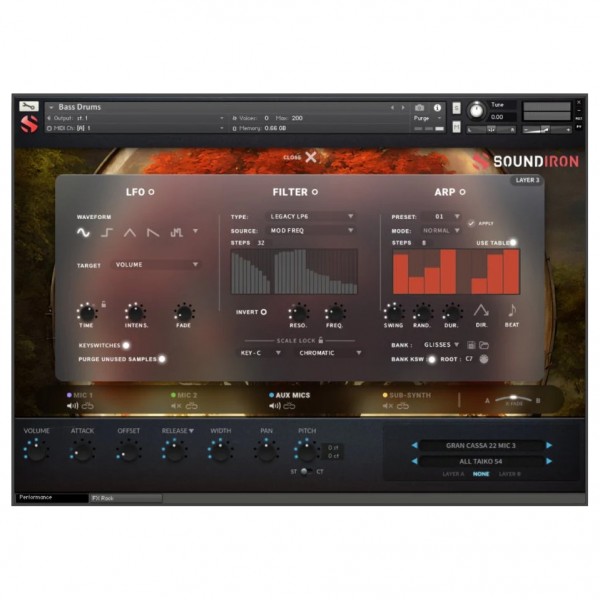Click the Tune knob in header
The width and height of the screenshot is (600, 600).
click(x=476, y=111)
